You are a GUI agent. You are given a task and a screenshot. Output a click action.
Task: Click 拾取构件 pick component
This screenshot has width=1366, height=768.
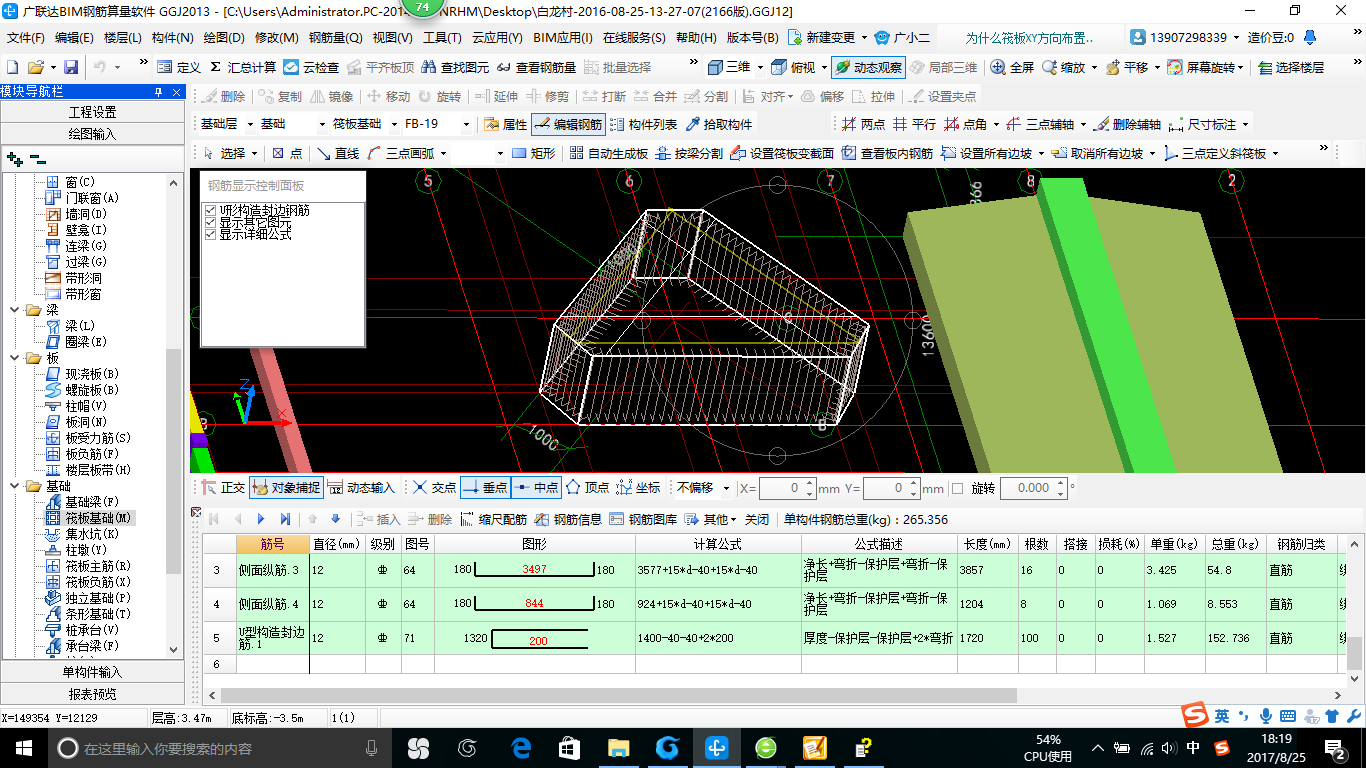(718, 125)
